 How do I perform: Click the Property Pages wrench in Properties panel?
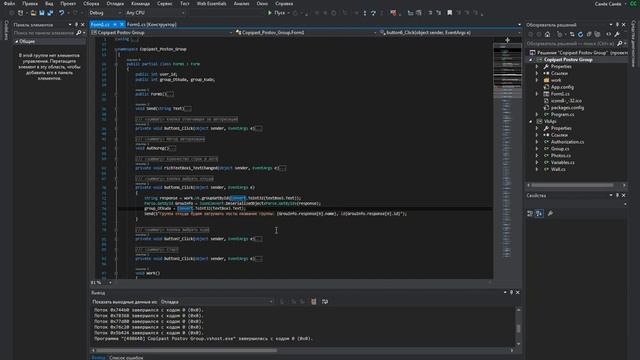point(550,213)
